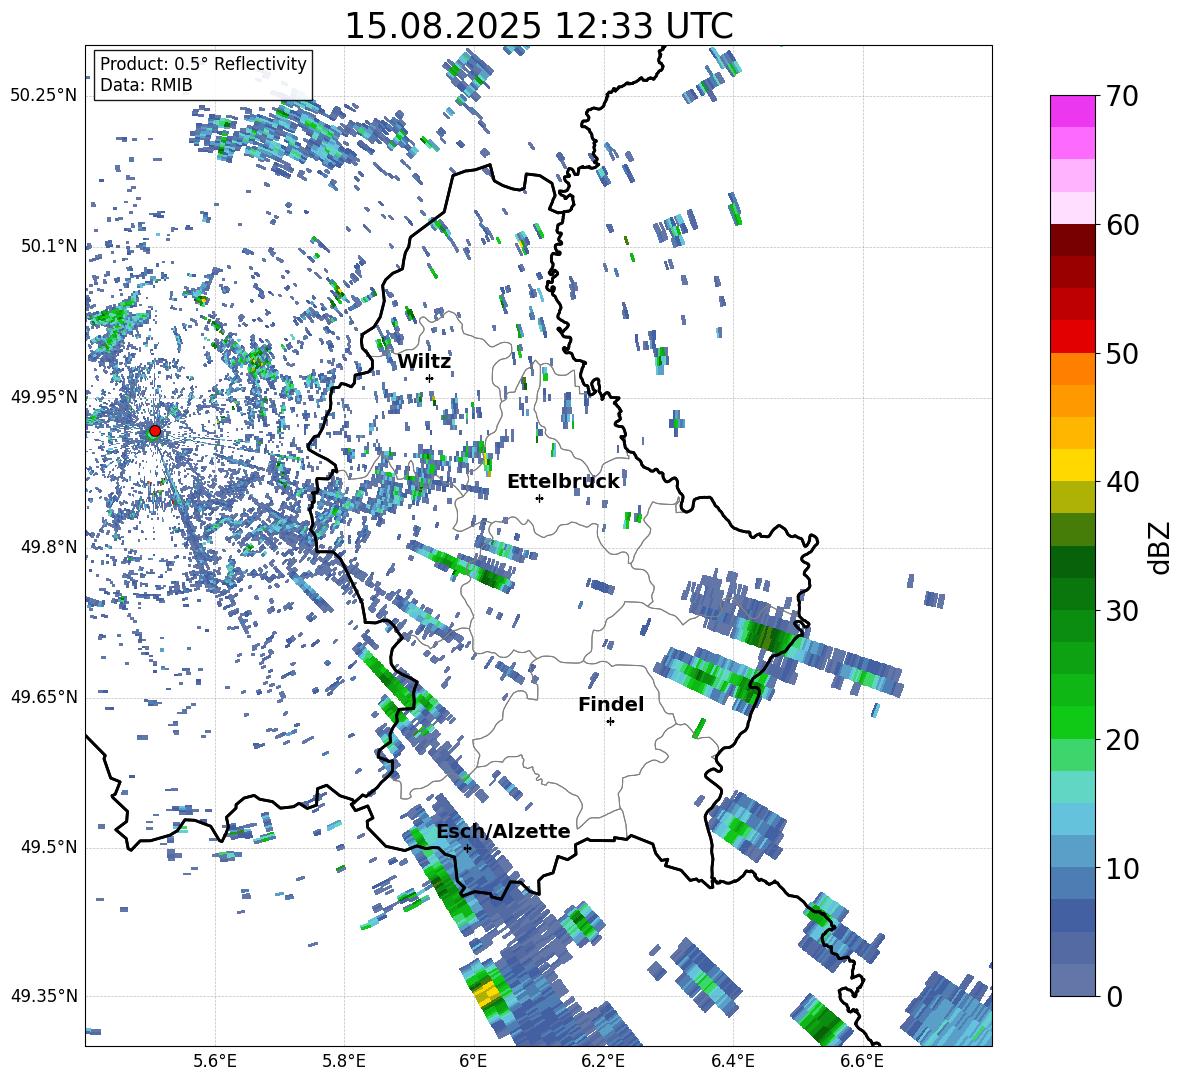This screenshot has width=1184, height=1081.
Task: Click the Esch/Alzette city label
Action: [x=504, y=831]
